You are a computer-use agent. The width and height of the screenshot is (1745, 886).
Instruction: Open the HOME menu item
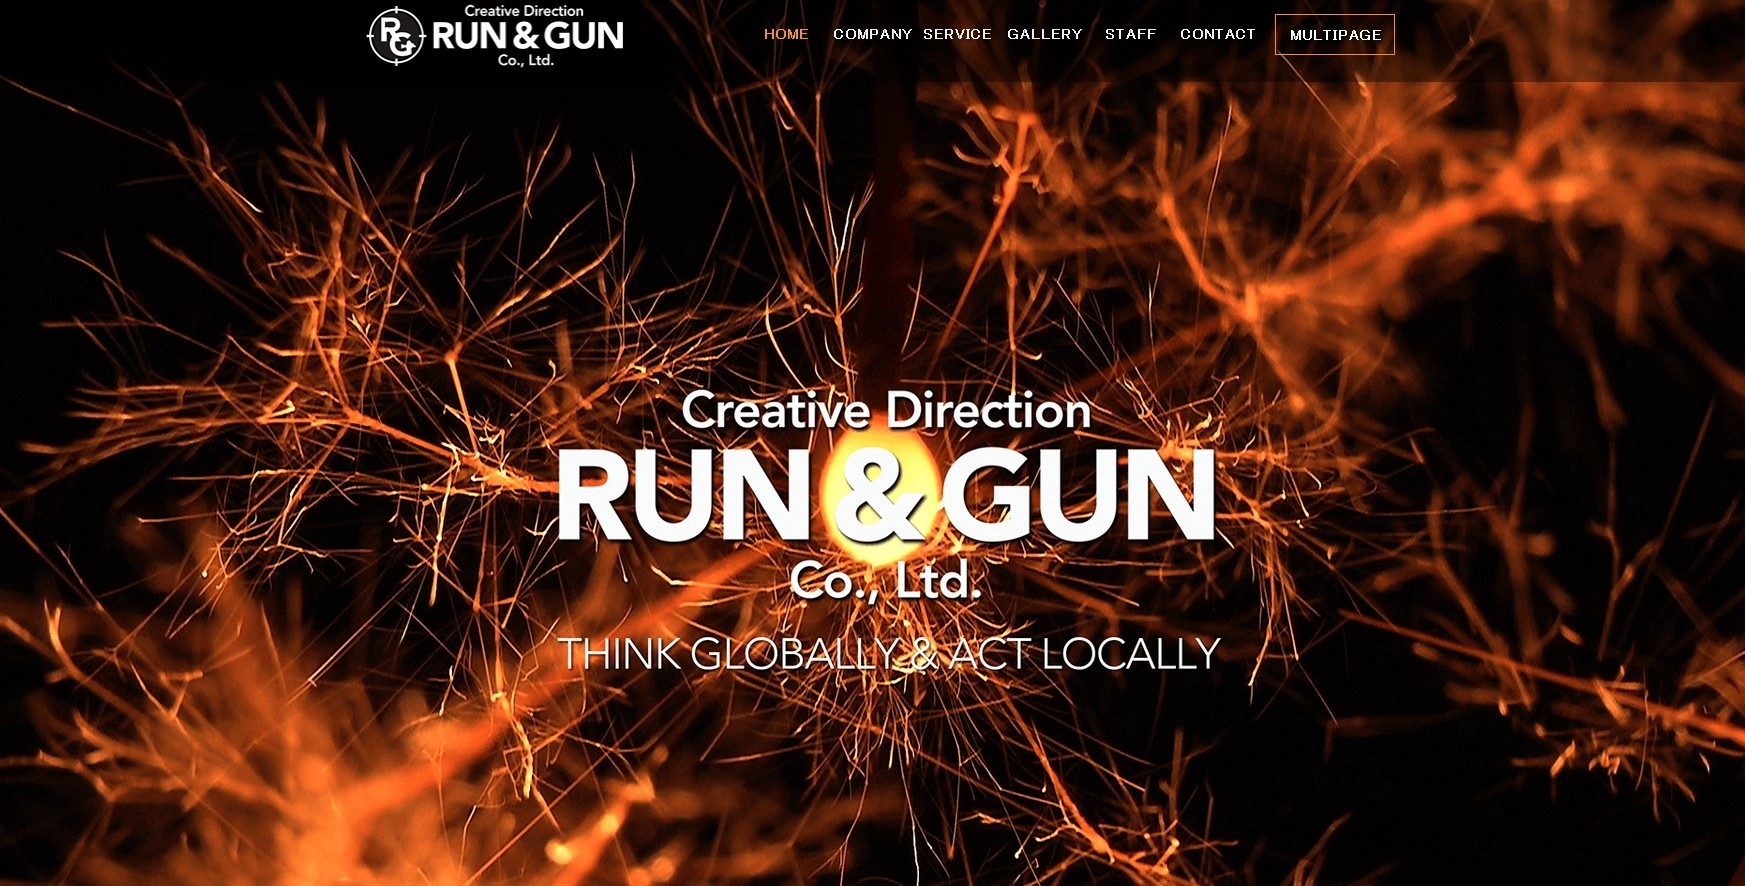coord(786,34)
